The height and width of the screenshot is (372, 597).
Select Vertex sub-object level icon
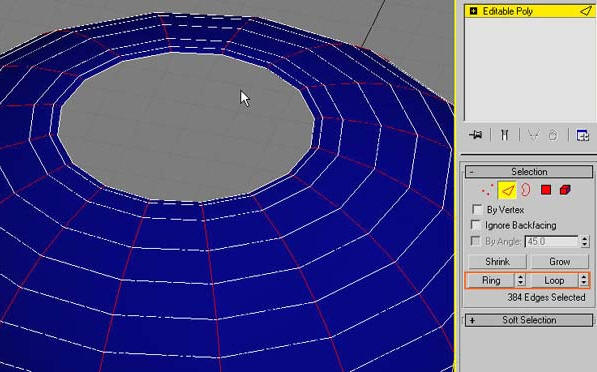pos(487,190)
